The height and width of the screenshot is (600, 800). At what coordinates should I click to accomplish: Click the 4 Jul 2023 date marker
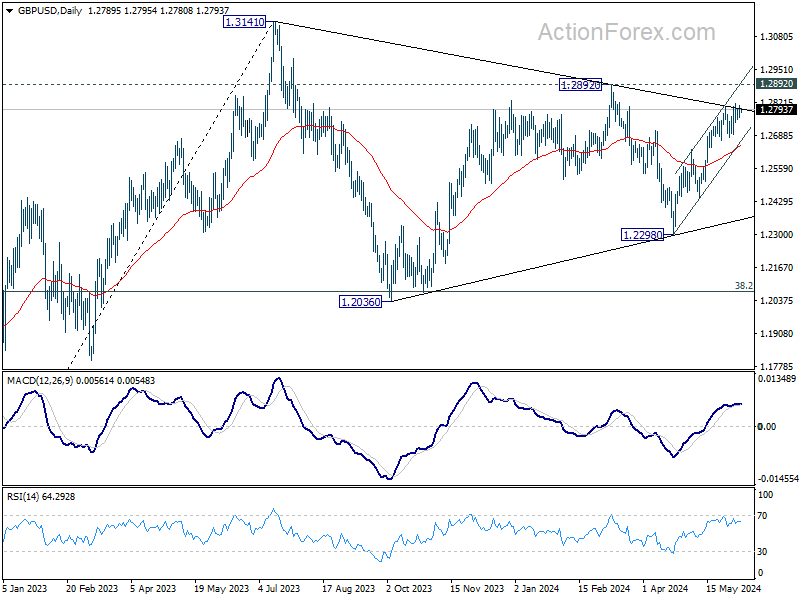279,588
